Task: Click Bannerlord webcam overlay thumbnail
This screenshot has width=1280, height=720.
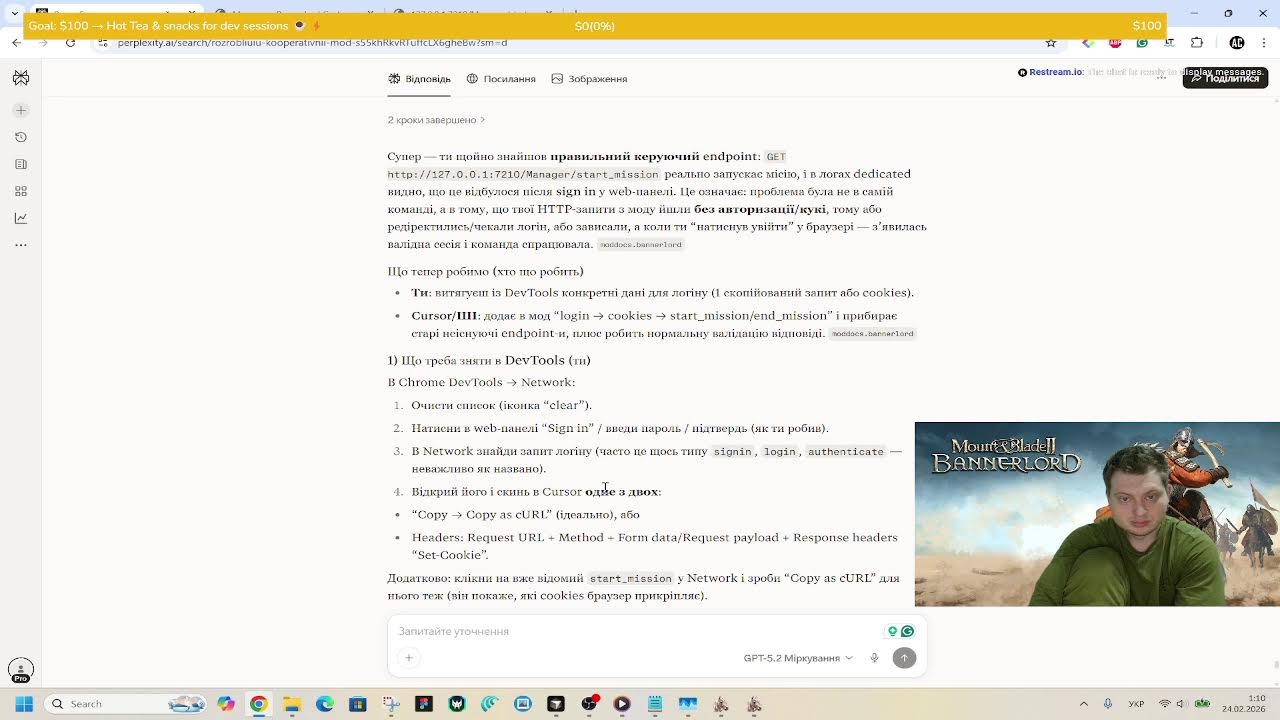Action: [1097, 514]
